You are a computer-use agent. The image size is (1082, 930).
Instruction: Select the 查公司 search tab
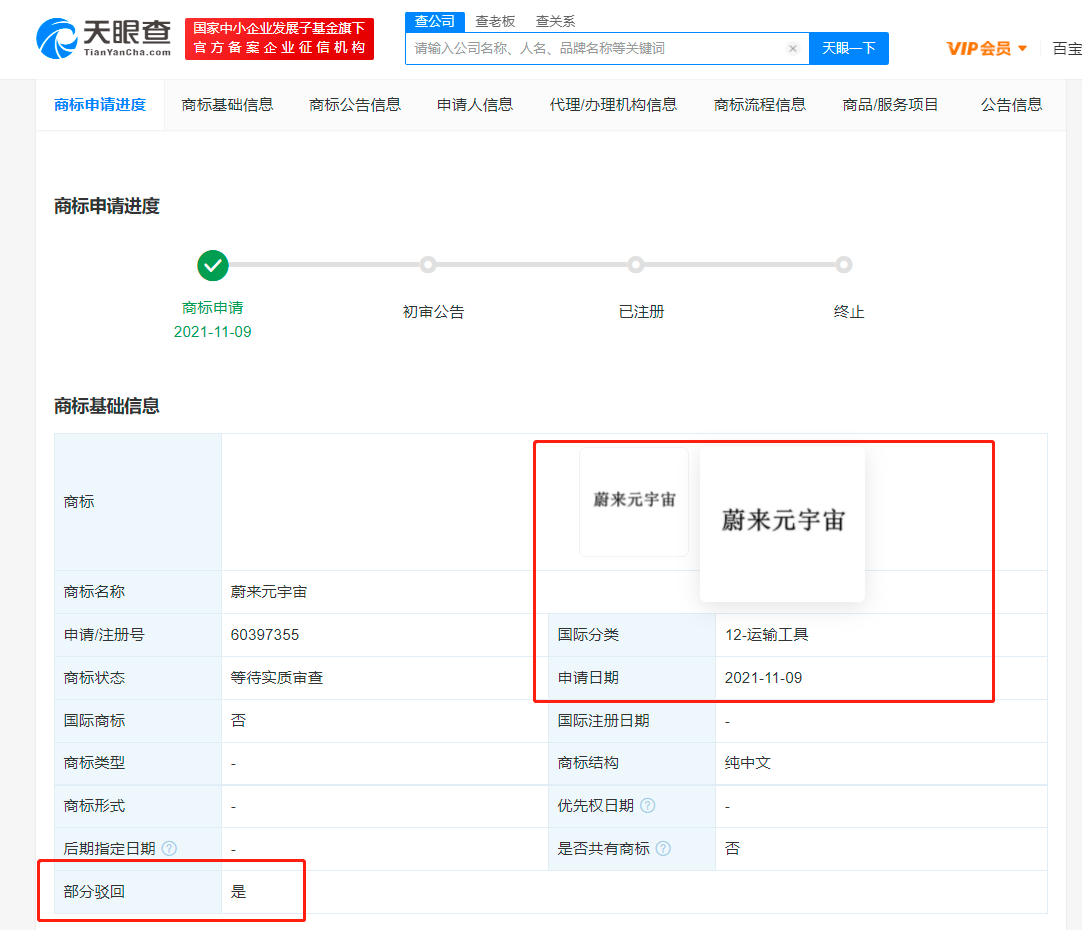(x=435, y=21)
